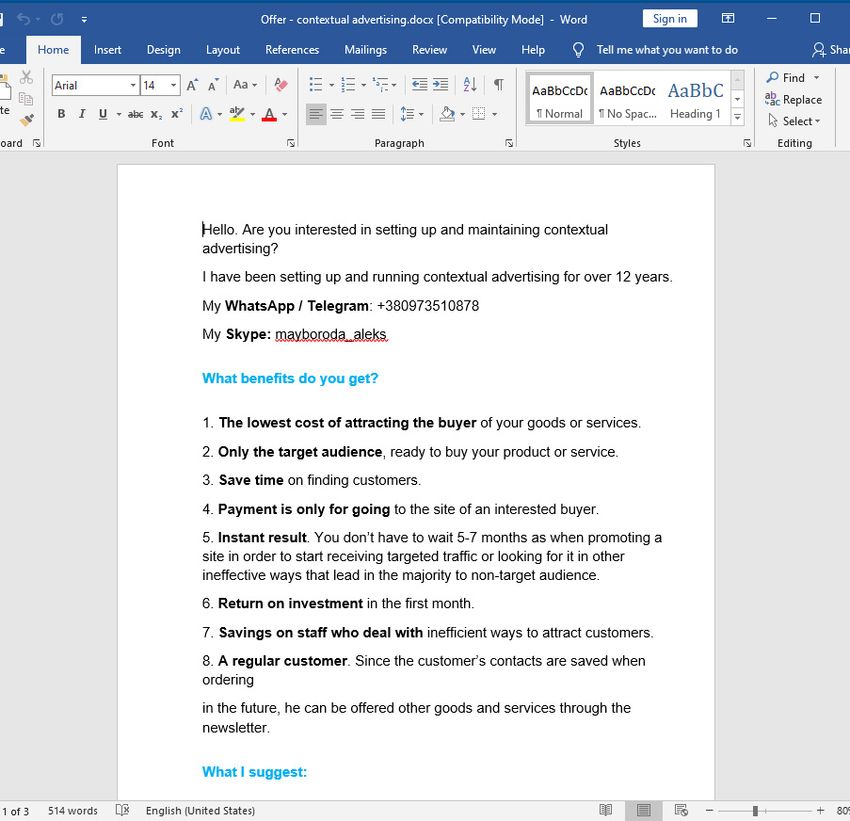Image resolution: width=850 pixels, height=821 pixels.
Task: Go to the Mailings tab
Action: tap(366, 50)
